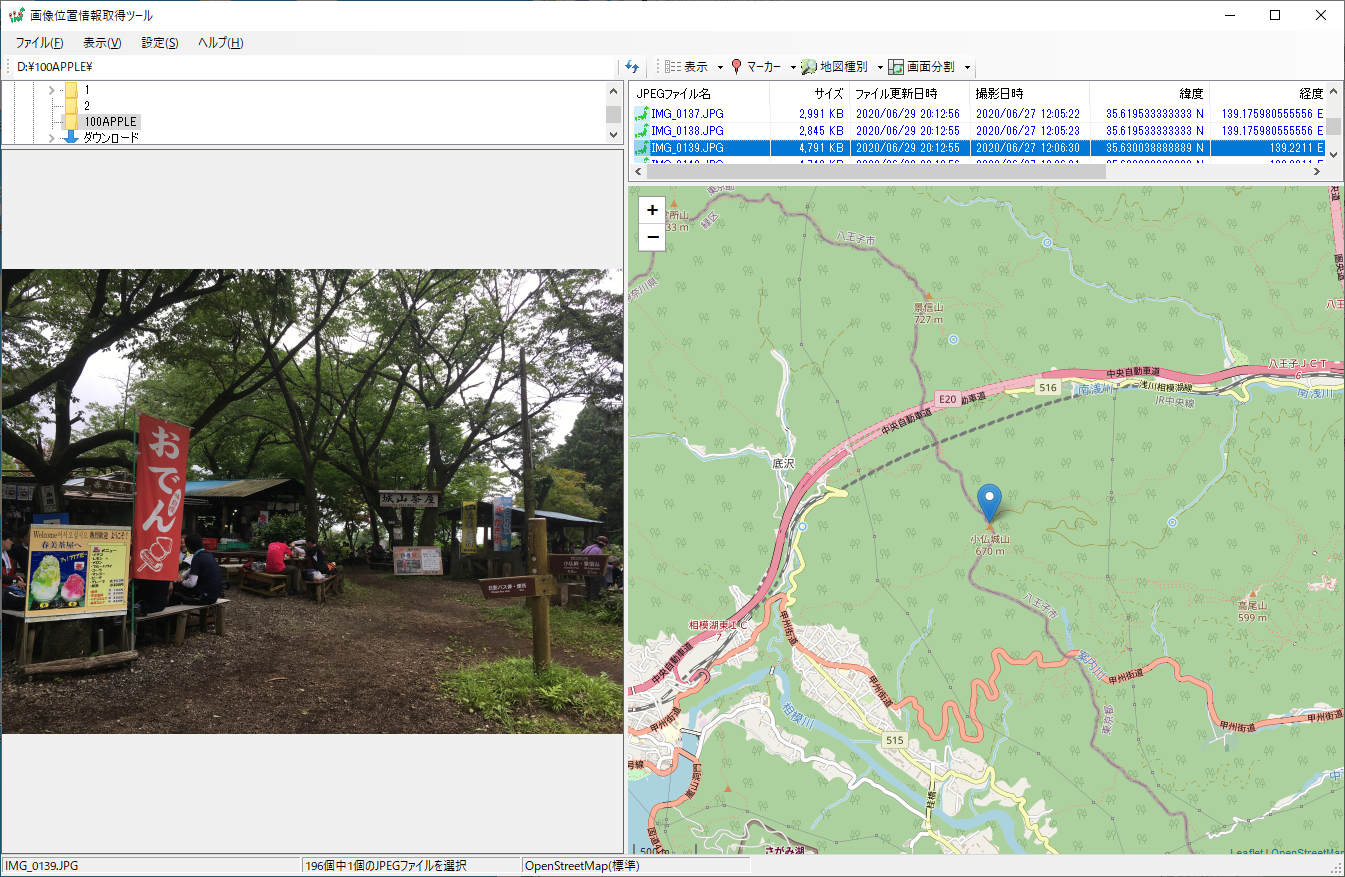Click the おでん photo preview image

tap(312, 501)
